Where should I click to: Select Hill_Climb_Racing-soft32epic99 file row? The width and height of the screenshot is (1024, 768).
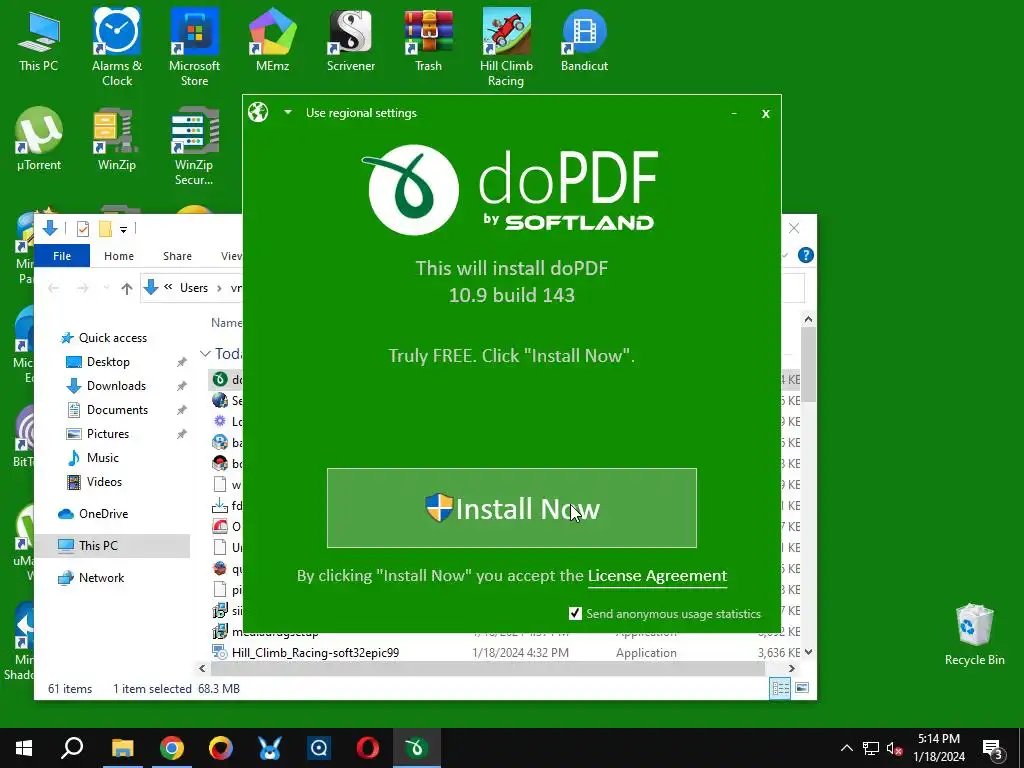click(x=503, y=652)
